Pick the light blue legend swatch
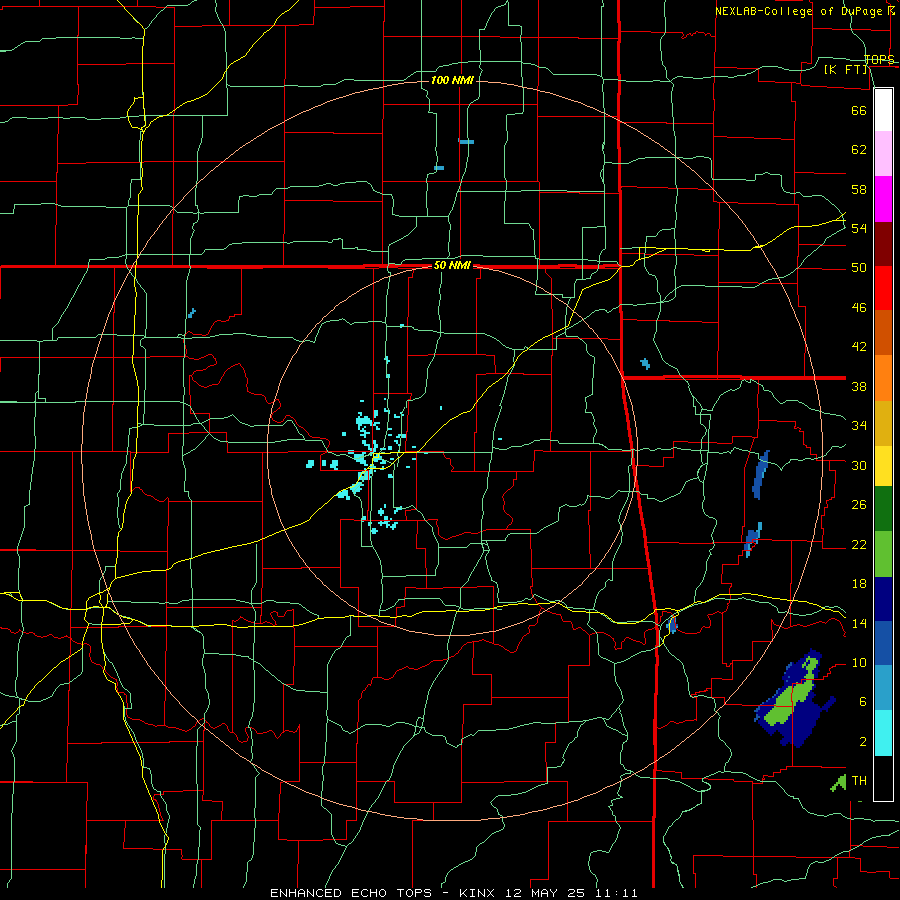 pos(883,688)
